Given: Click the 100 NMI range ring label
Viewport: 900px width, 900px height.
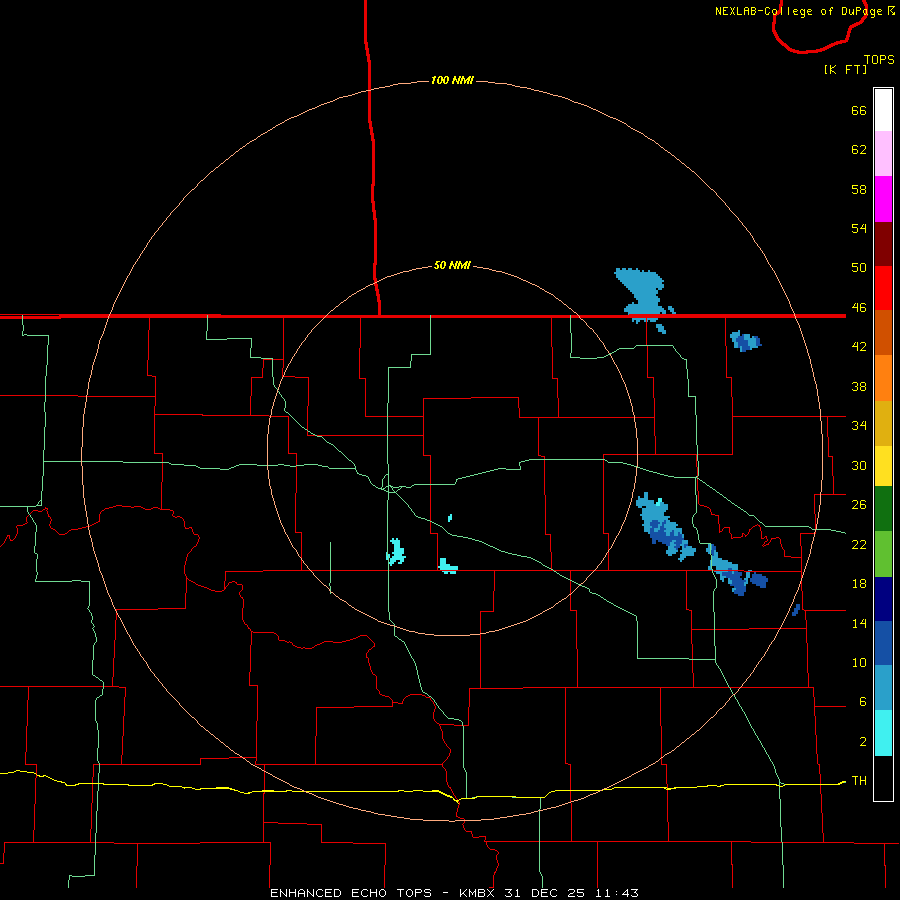Looking at the screenshot, I should (452, 80).
